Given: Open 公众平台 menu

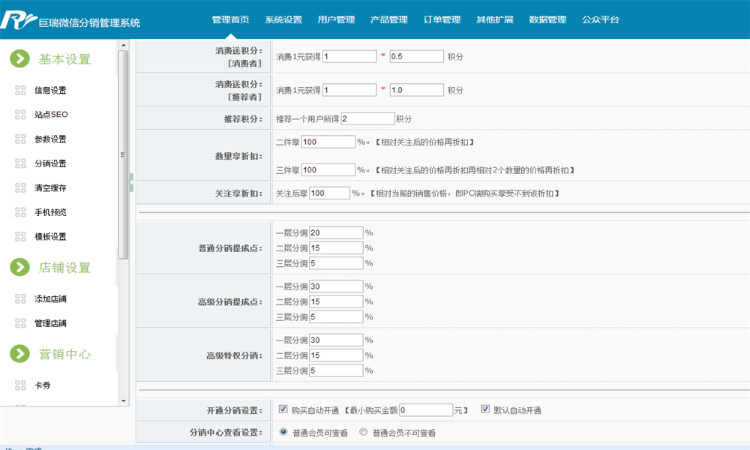Looking at the screenshot, I should point(601,20).
